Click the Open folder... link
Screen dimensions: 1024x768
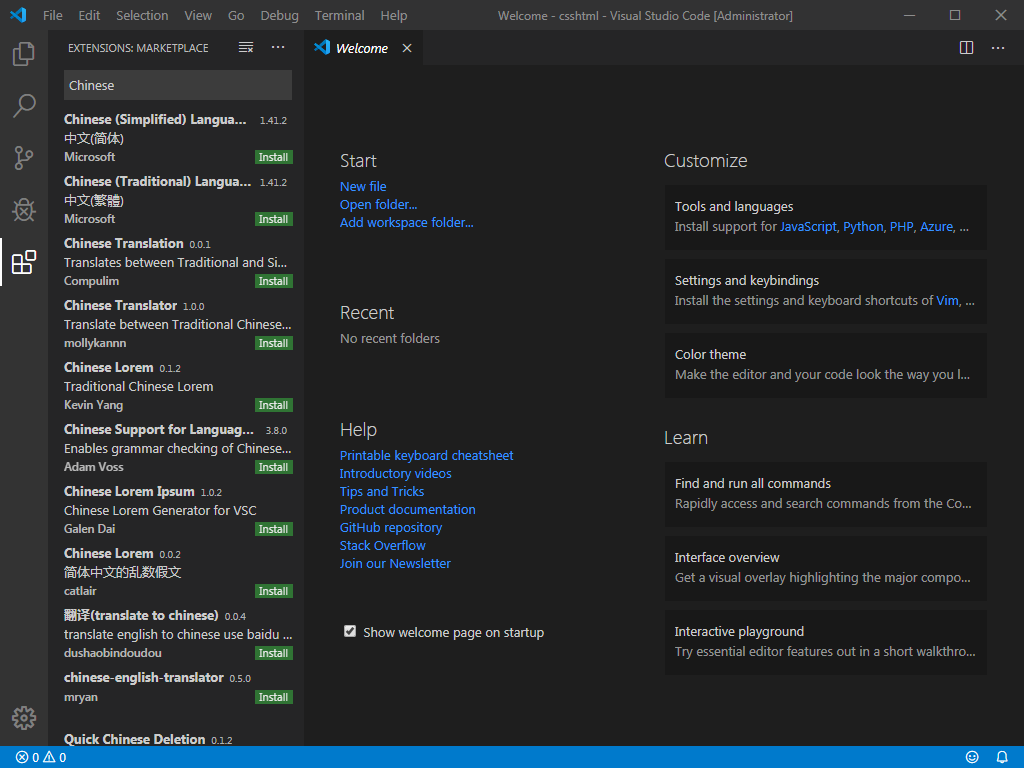[378, 204]
